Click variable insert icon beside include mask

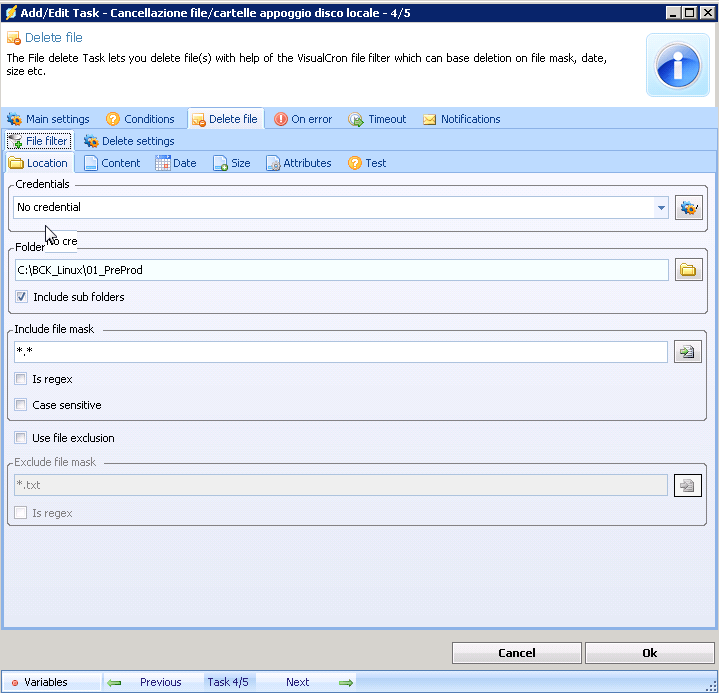coord(687,352)
